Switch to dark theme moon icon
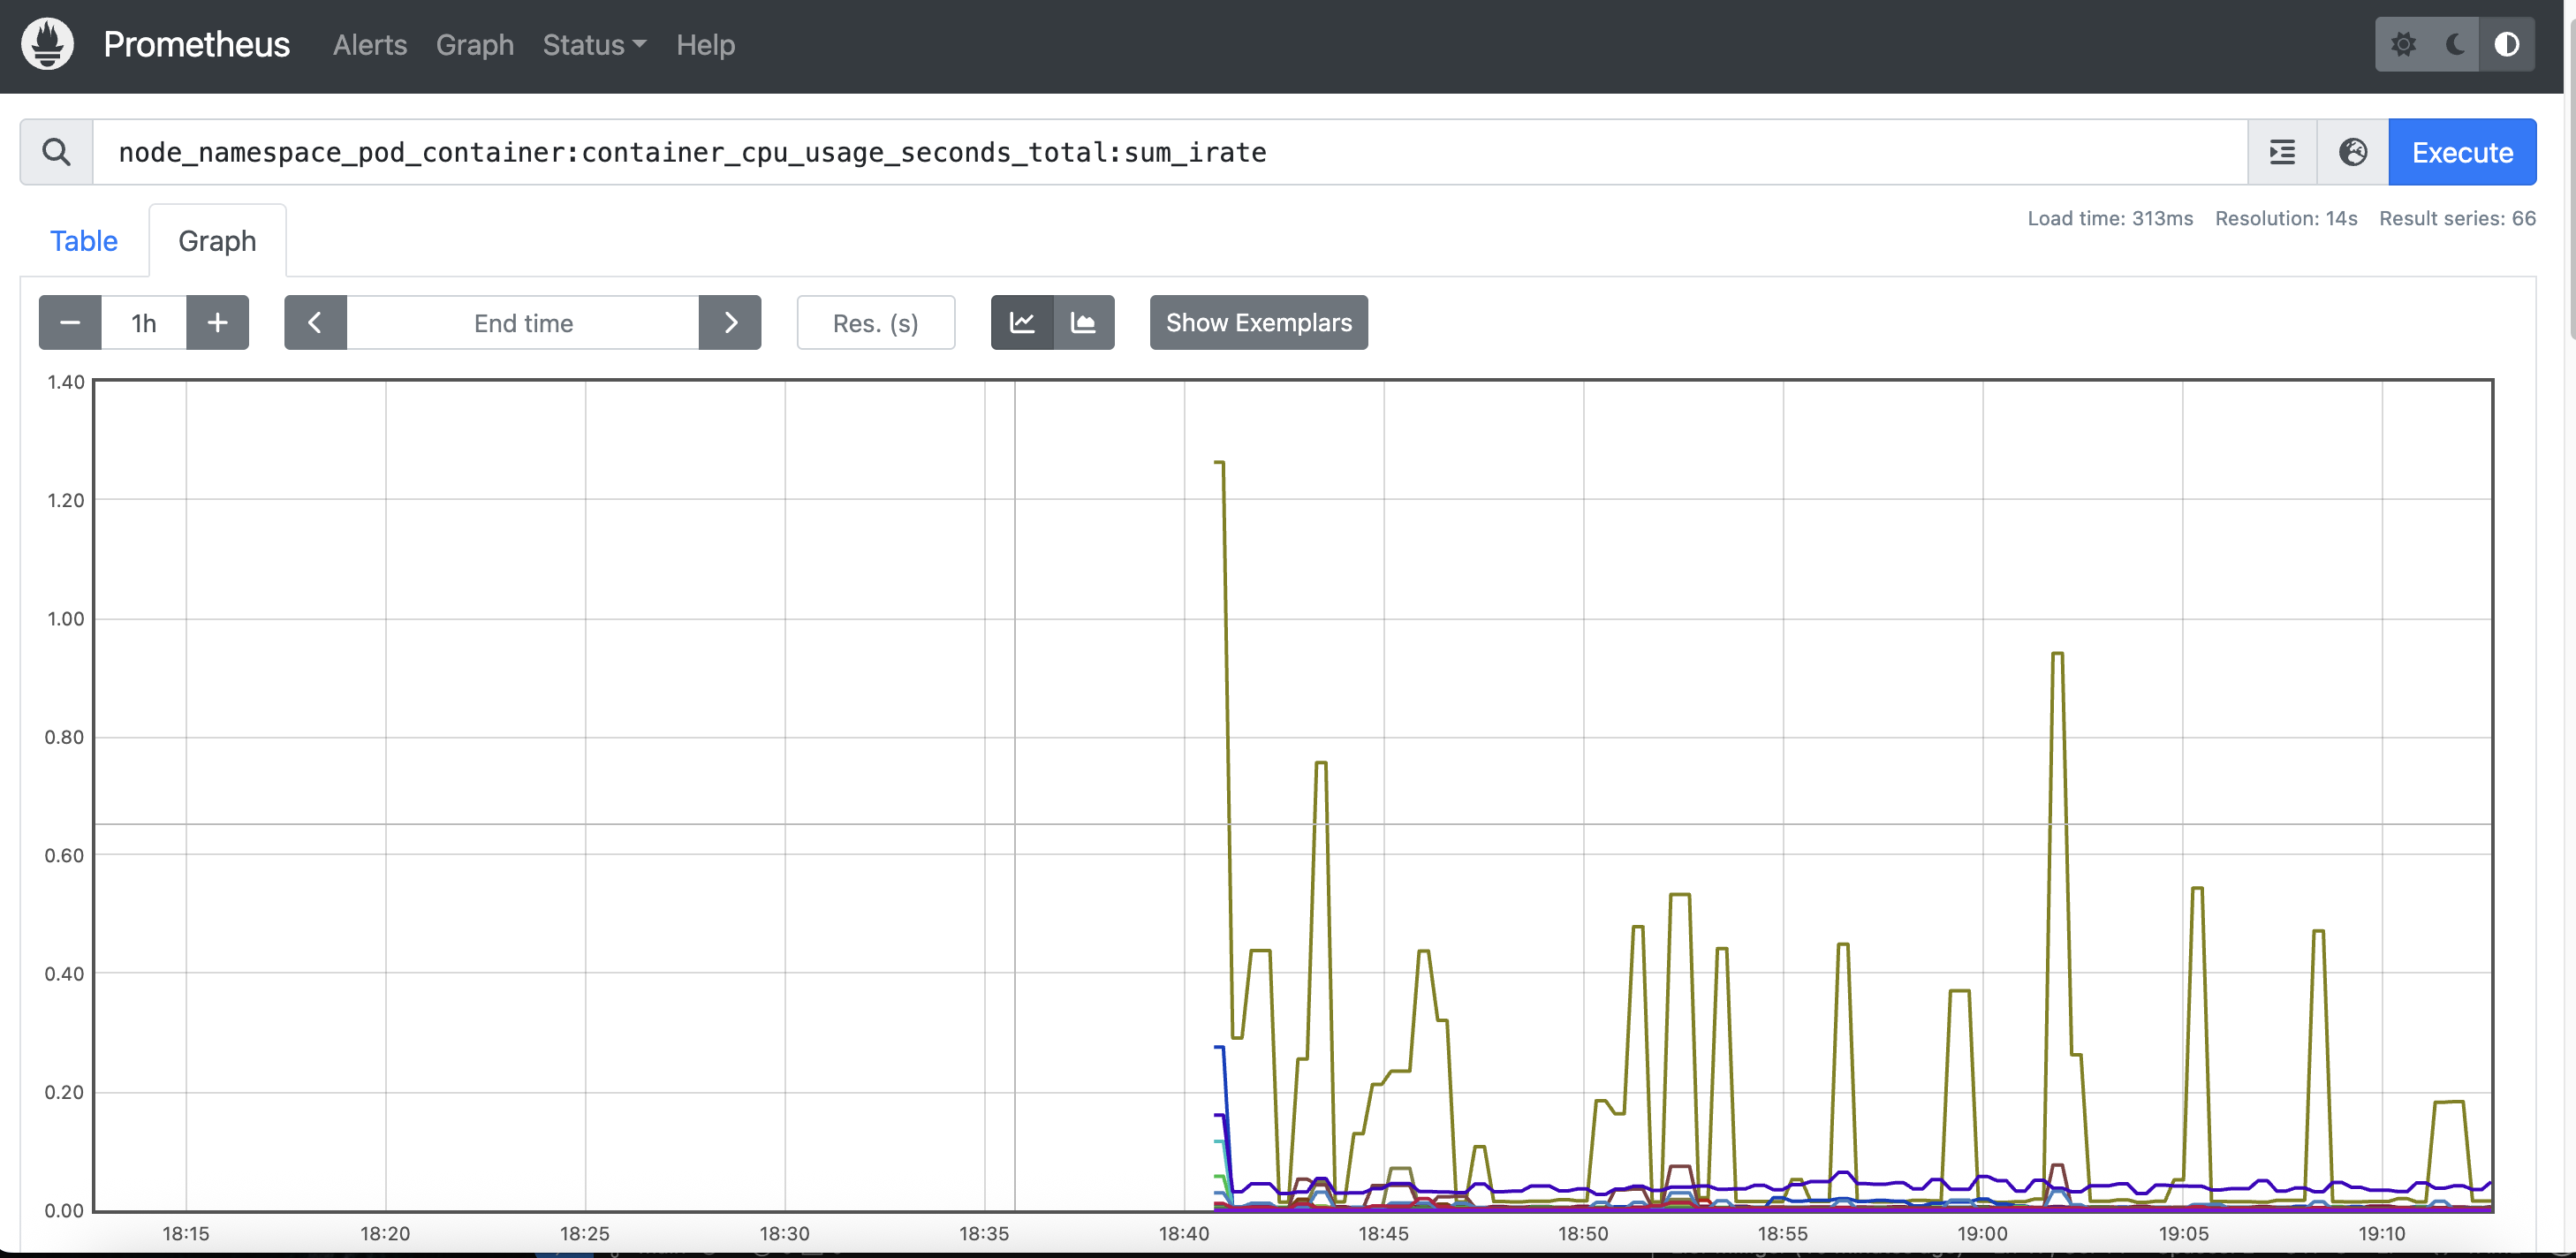The image size is (2576, 1258). pyautogui.click(x=2455, y=44)
